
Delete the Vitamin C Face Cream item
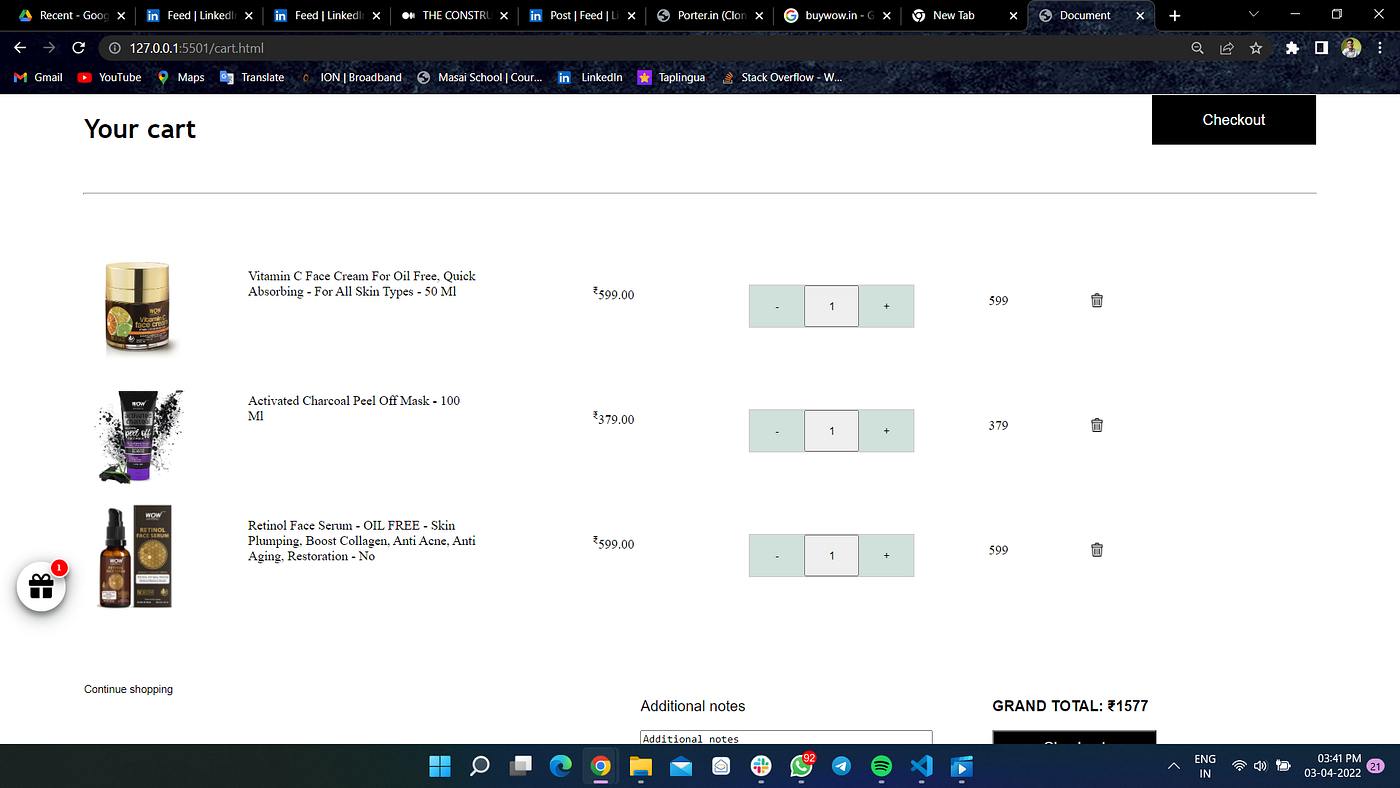pyautogui.click(x=1096, y=300)
